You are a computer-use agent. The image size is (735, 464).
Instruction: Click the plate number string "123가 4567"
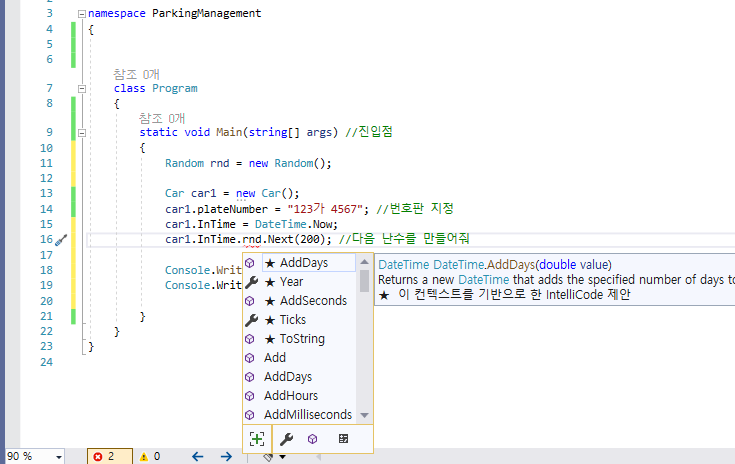point(325,209)
